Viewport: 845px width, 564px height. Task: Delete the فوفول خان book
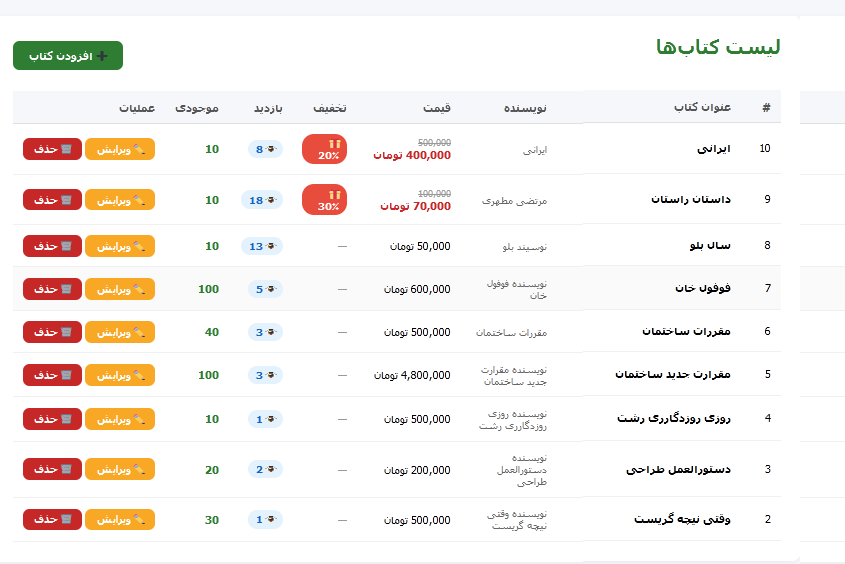(x=52, y=289)
